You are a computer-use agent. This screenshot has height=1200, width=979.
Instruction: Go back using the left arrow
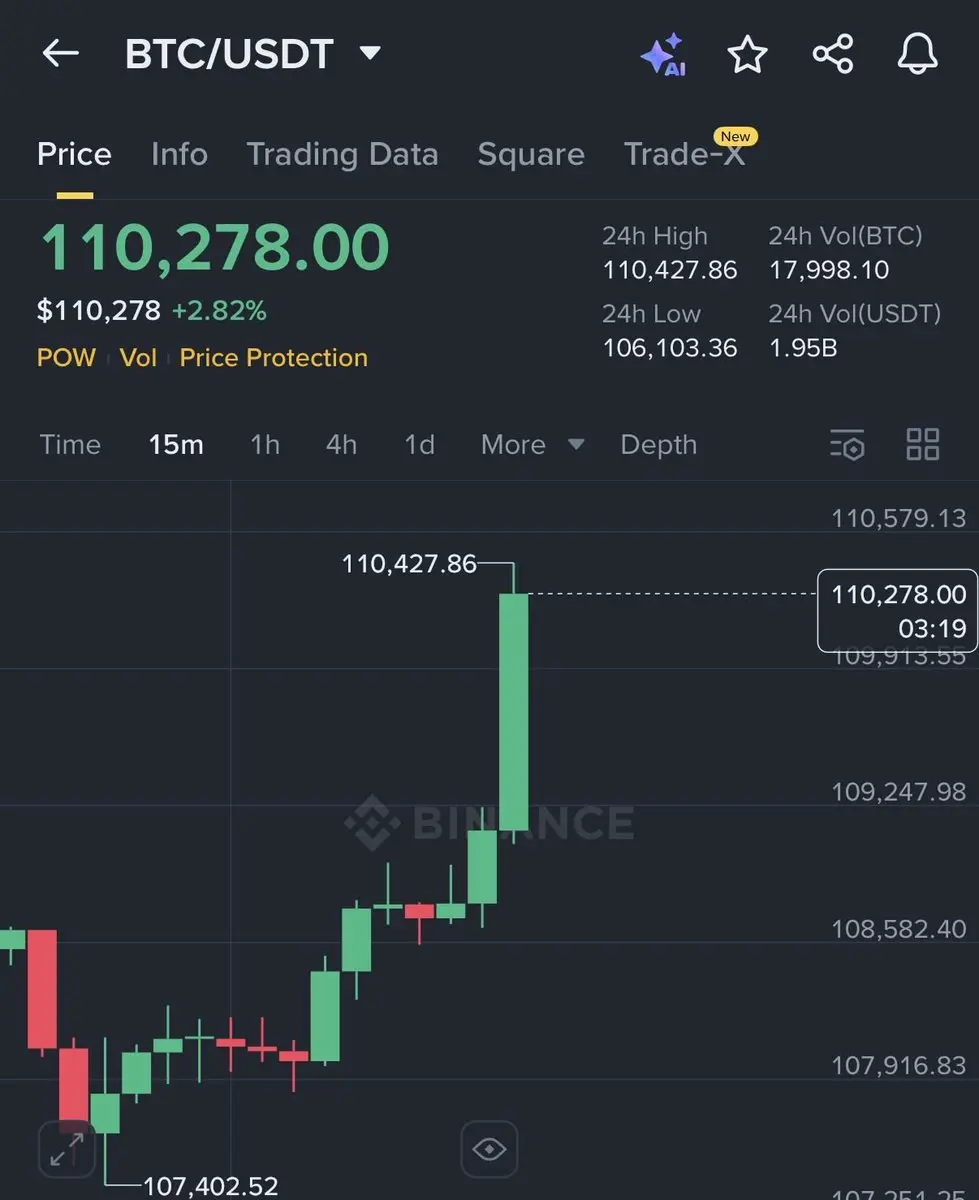tap(60, 53)
